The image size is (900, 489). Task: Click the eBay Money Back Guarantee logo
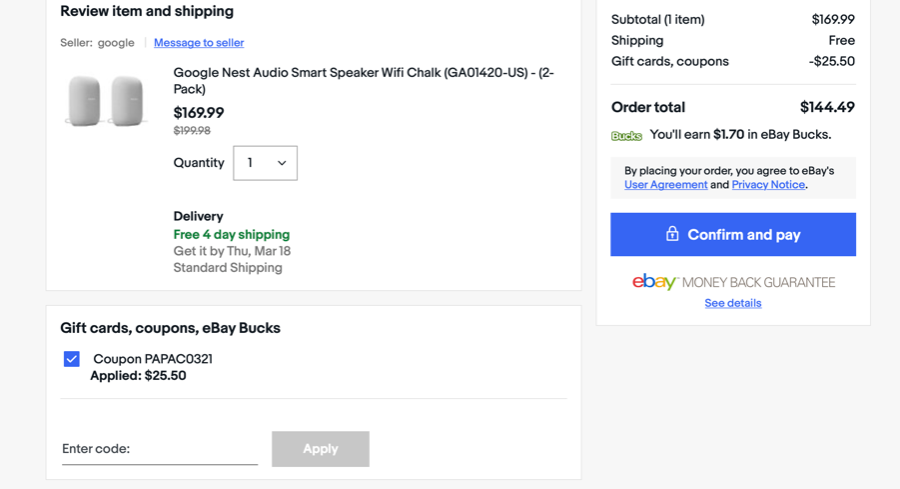point(734,282)
